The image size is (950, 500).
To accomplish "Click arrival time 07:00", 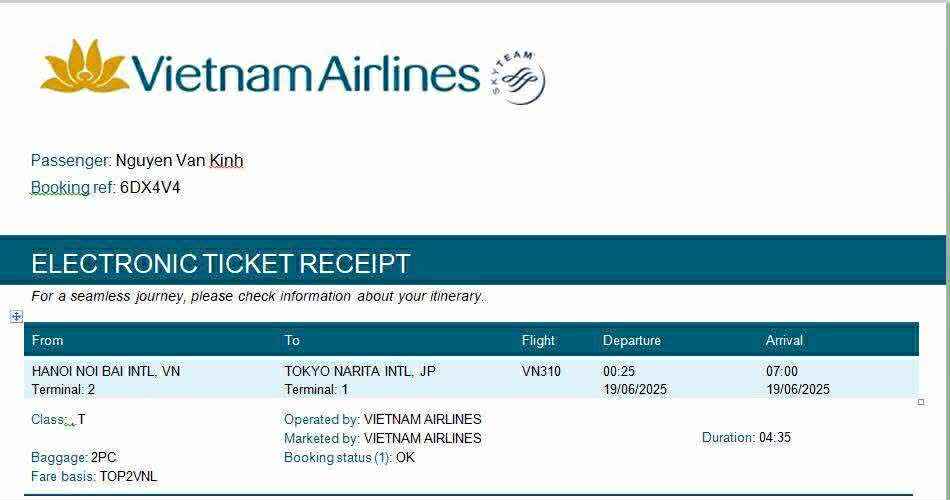I will click(782, 371).
